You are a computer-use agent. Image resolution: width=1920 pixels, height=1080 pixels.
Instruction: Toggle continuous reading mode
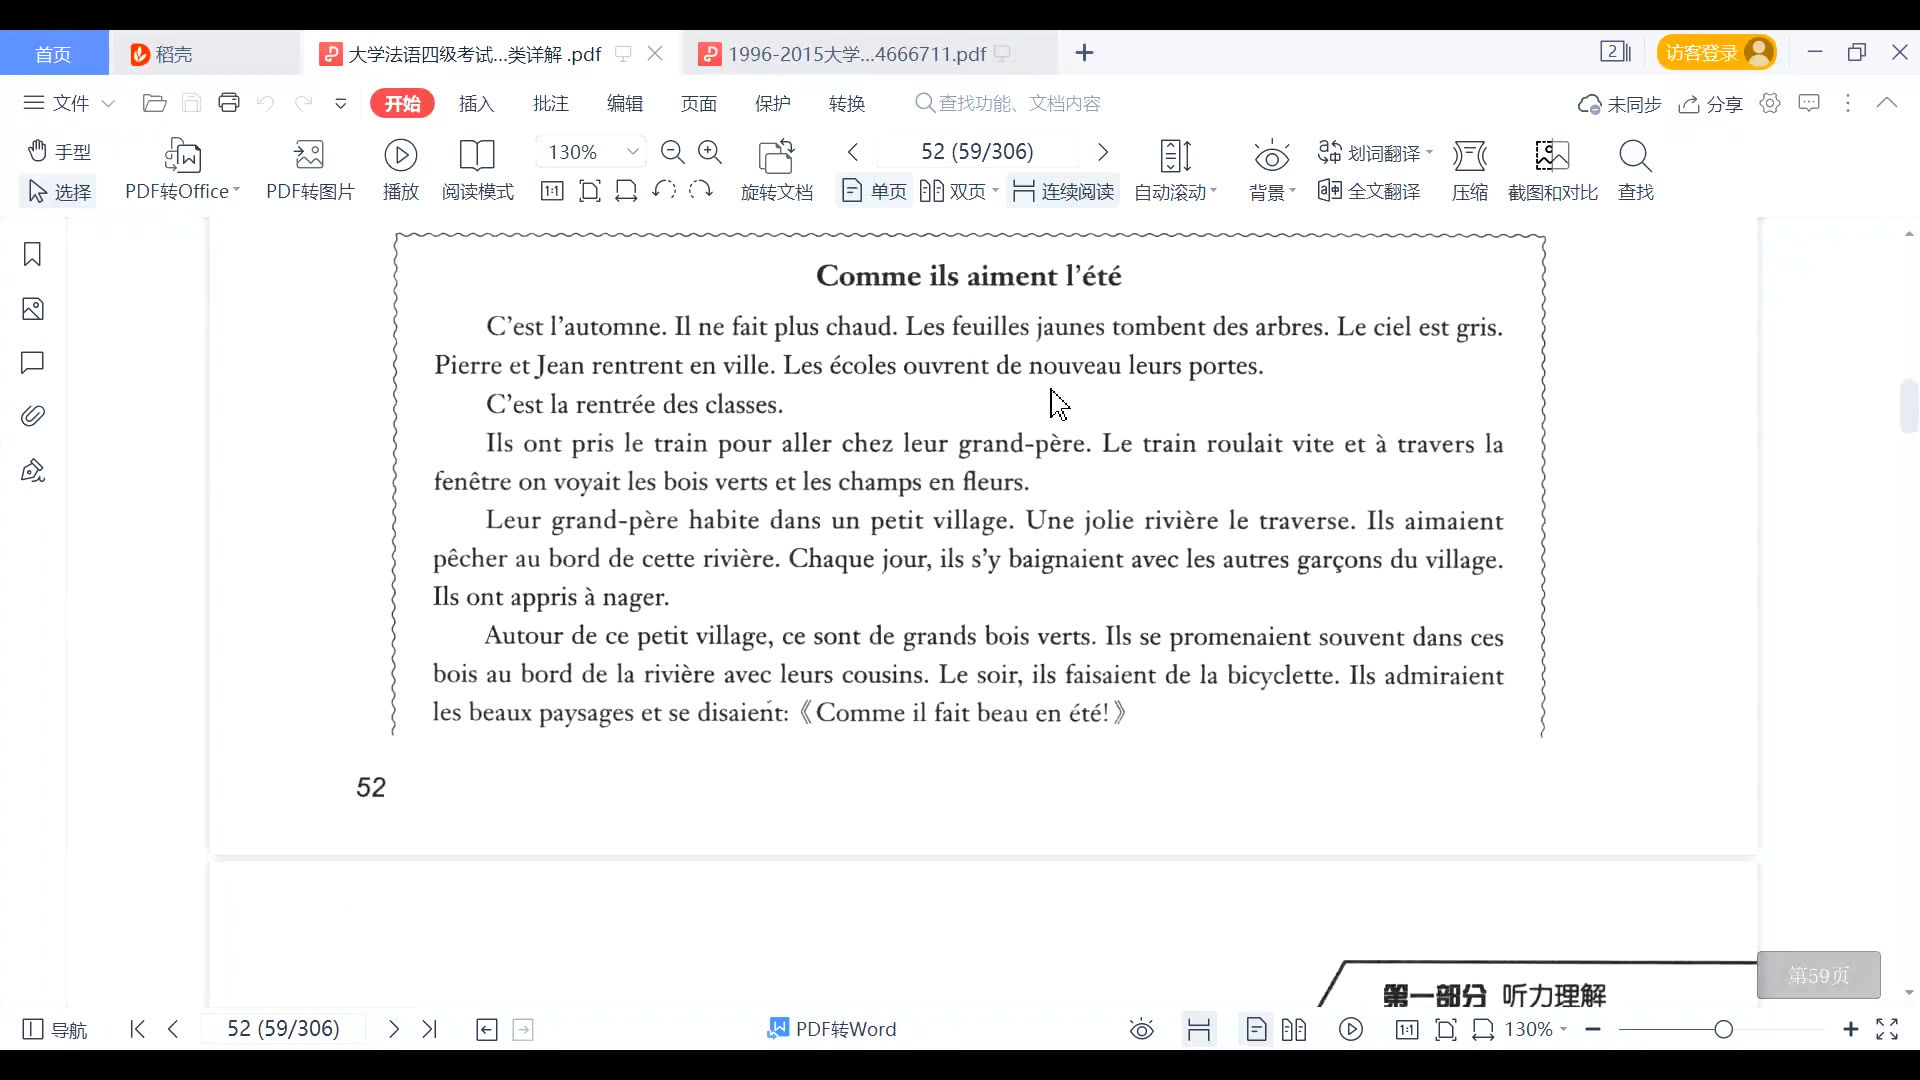click(1063, 191)
